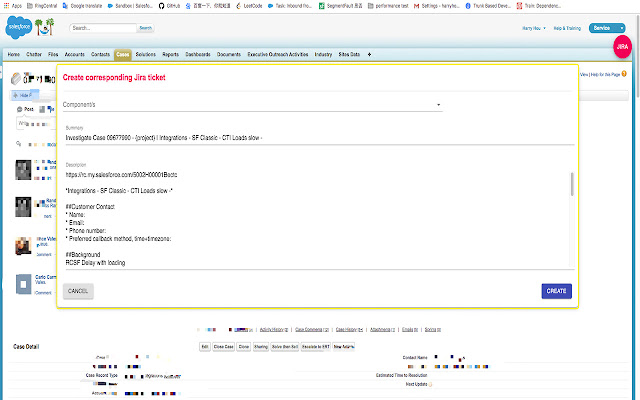Click the Salesforce cloud logo
640x400 pixels.
[19, 27]
